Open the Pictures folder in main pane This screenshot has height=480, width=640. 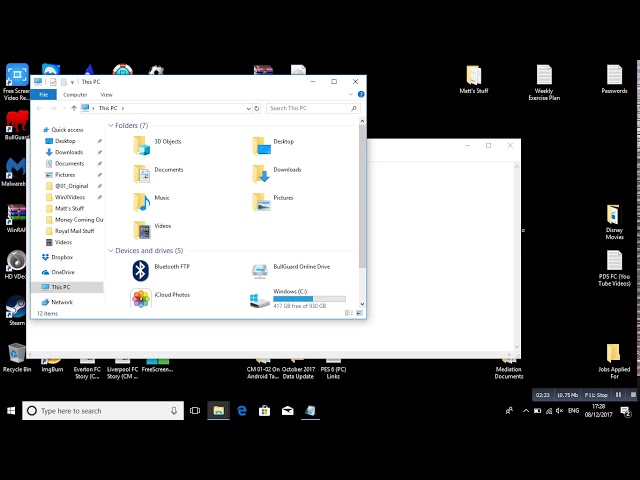[273, 200]
